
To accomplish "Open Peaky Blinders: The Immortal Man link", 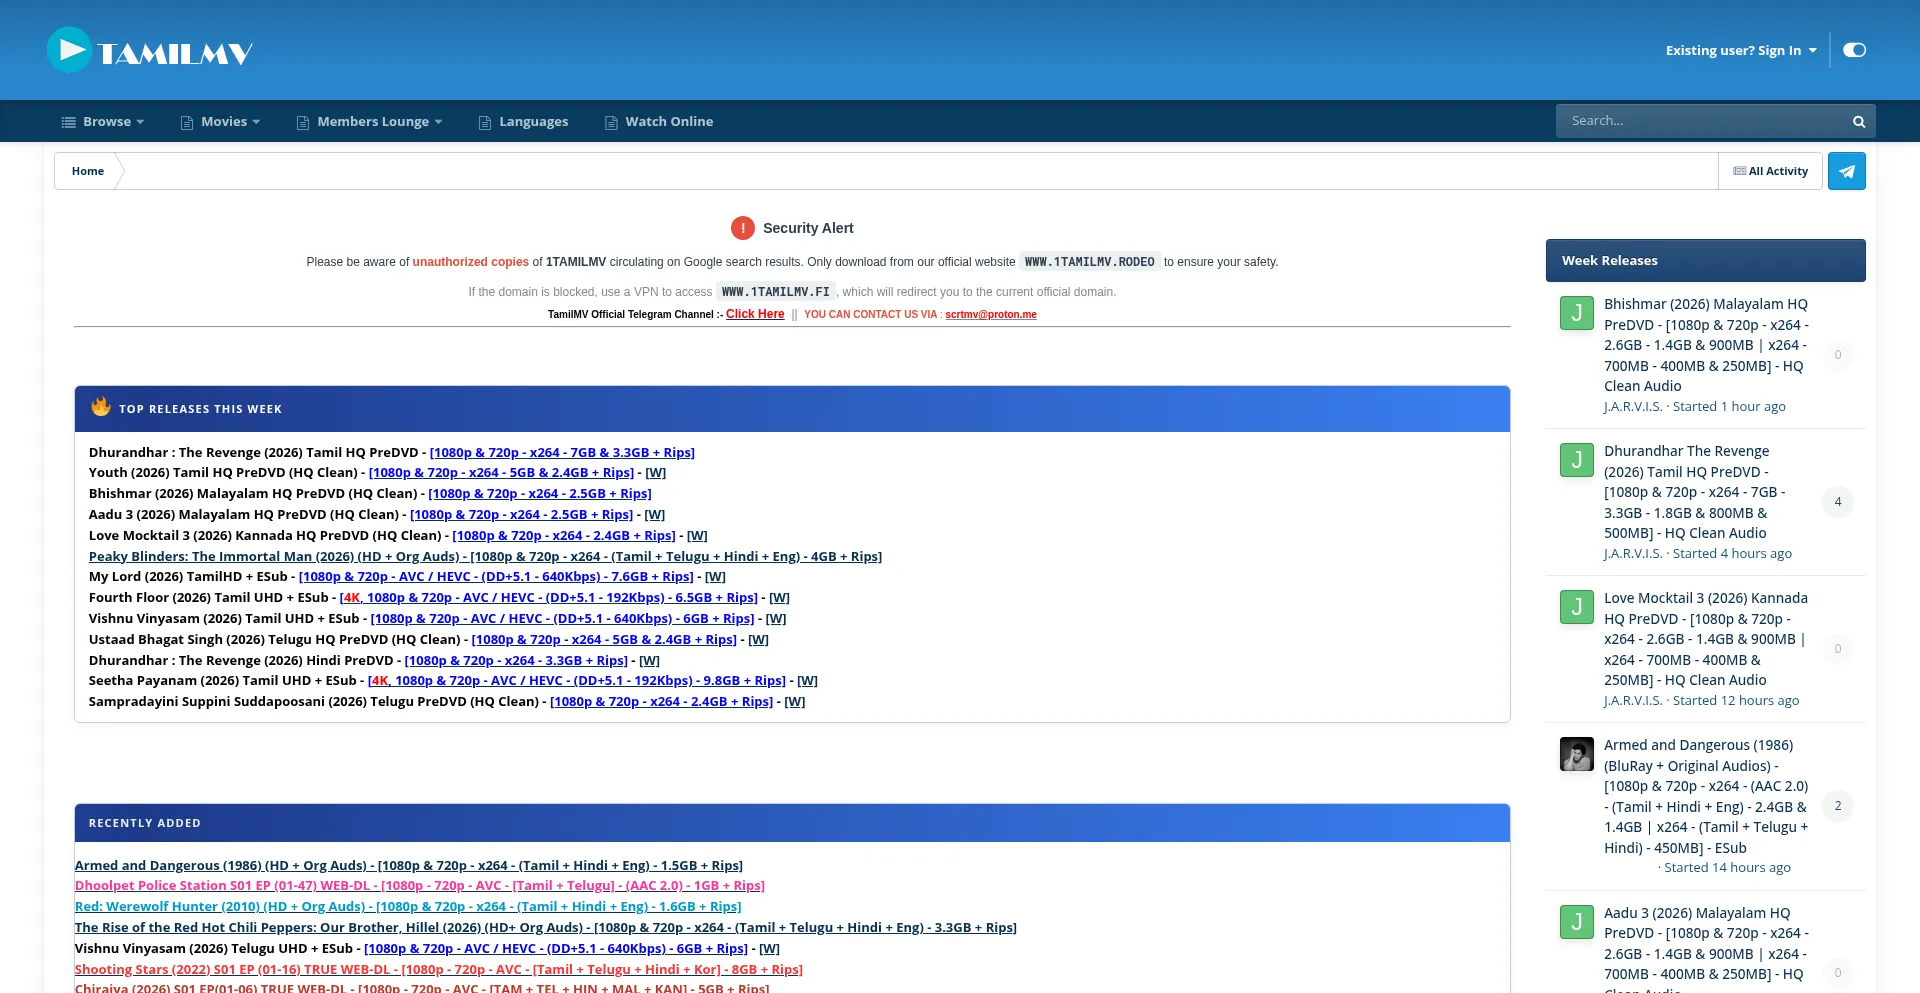I will 485,557.
